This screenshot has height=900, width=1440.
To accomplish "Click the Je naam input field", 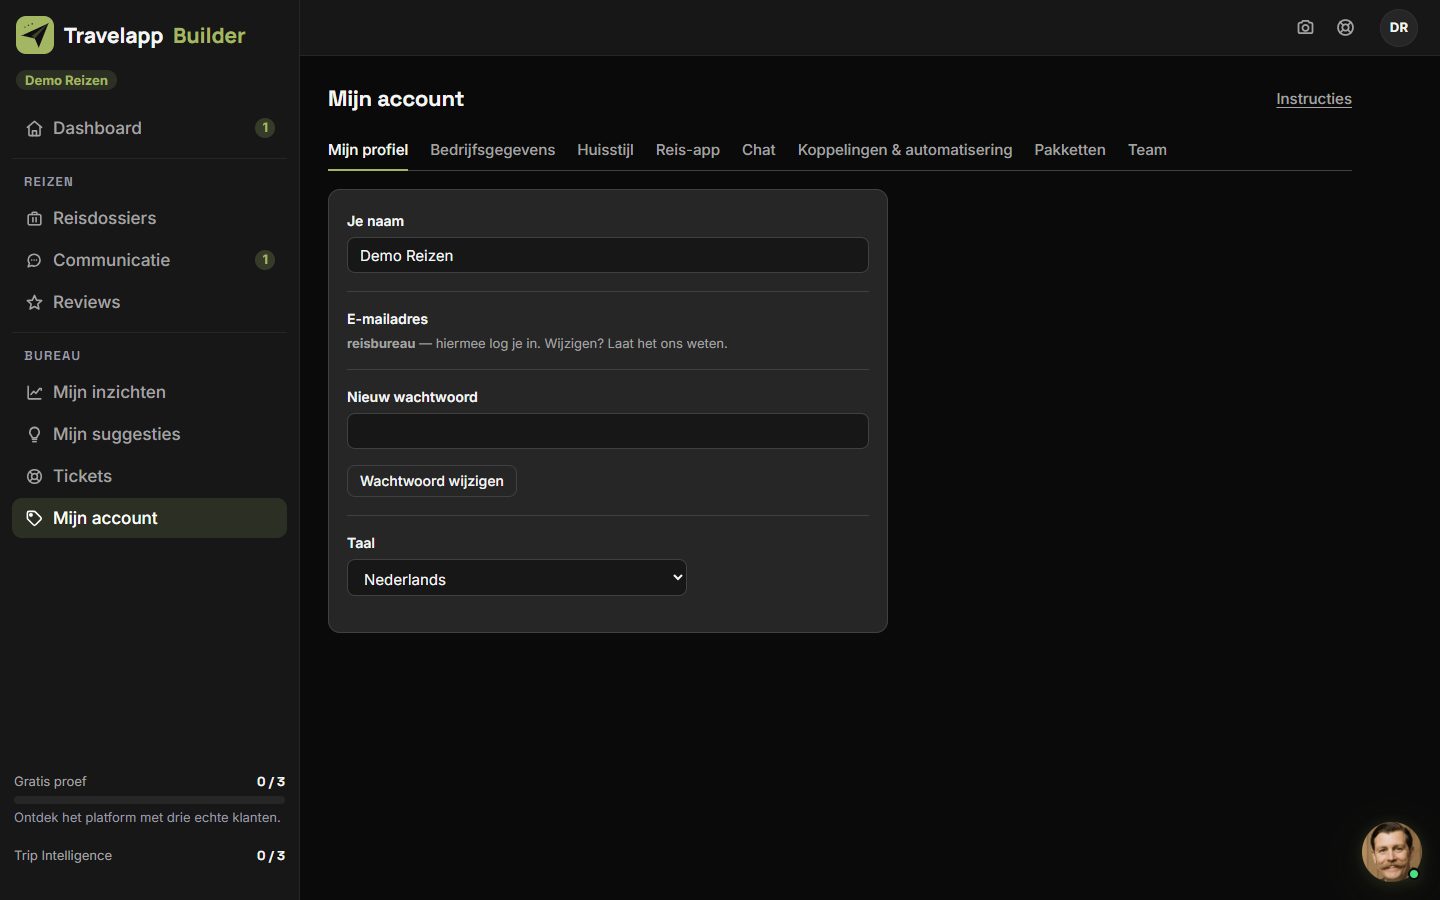I will point(608,255).
